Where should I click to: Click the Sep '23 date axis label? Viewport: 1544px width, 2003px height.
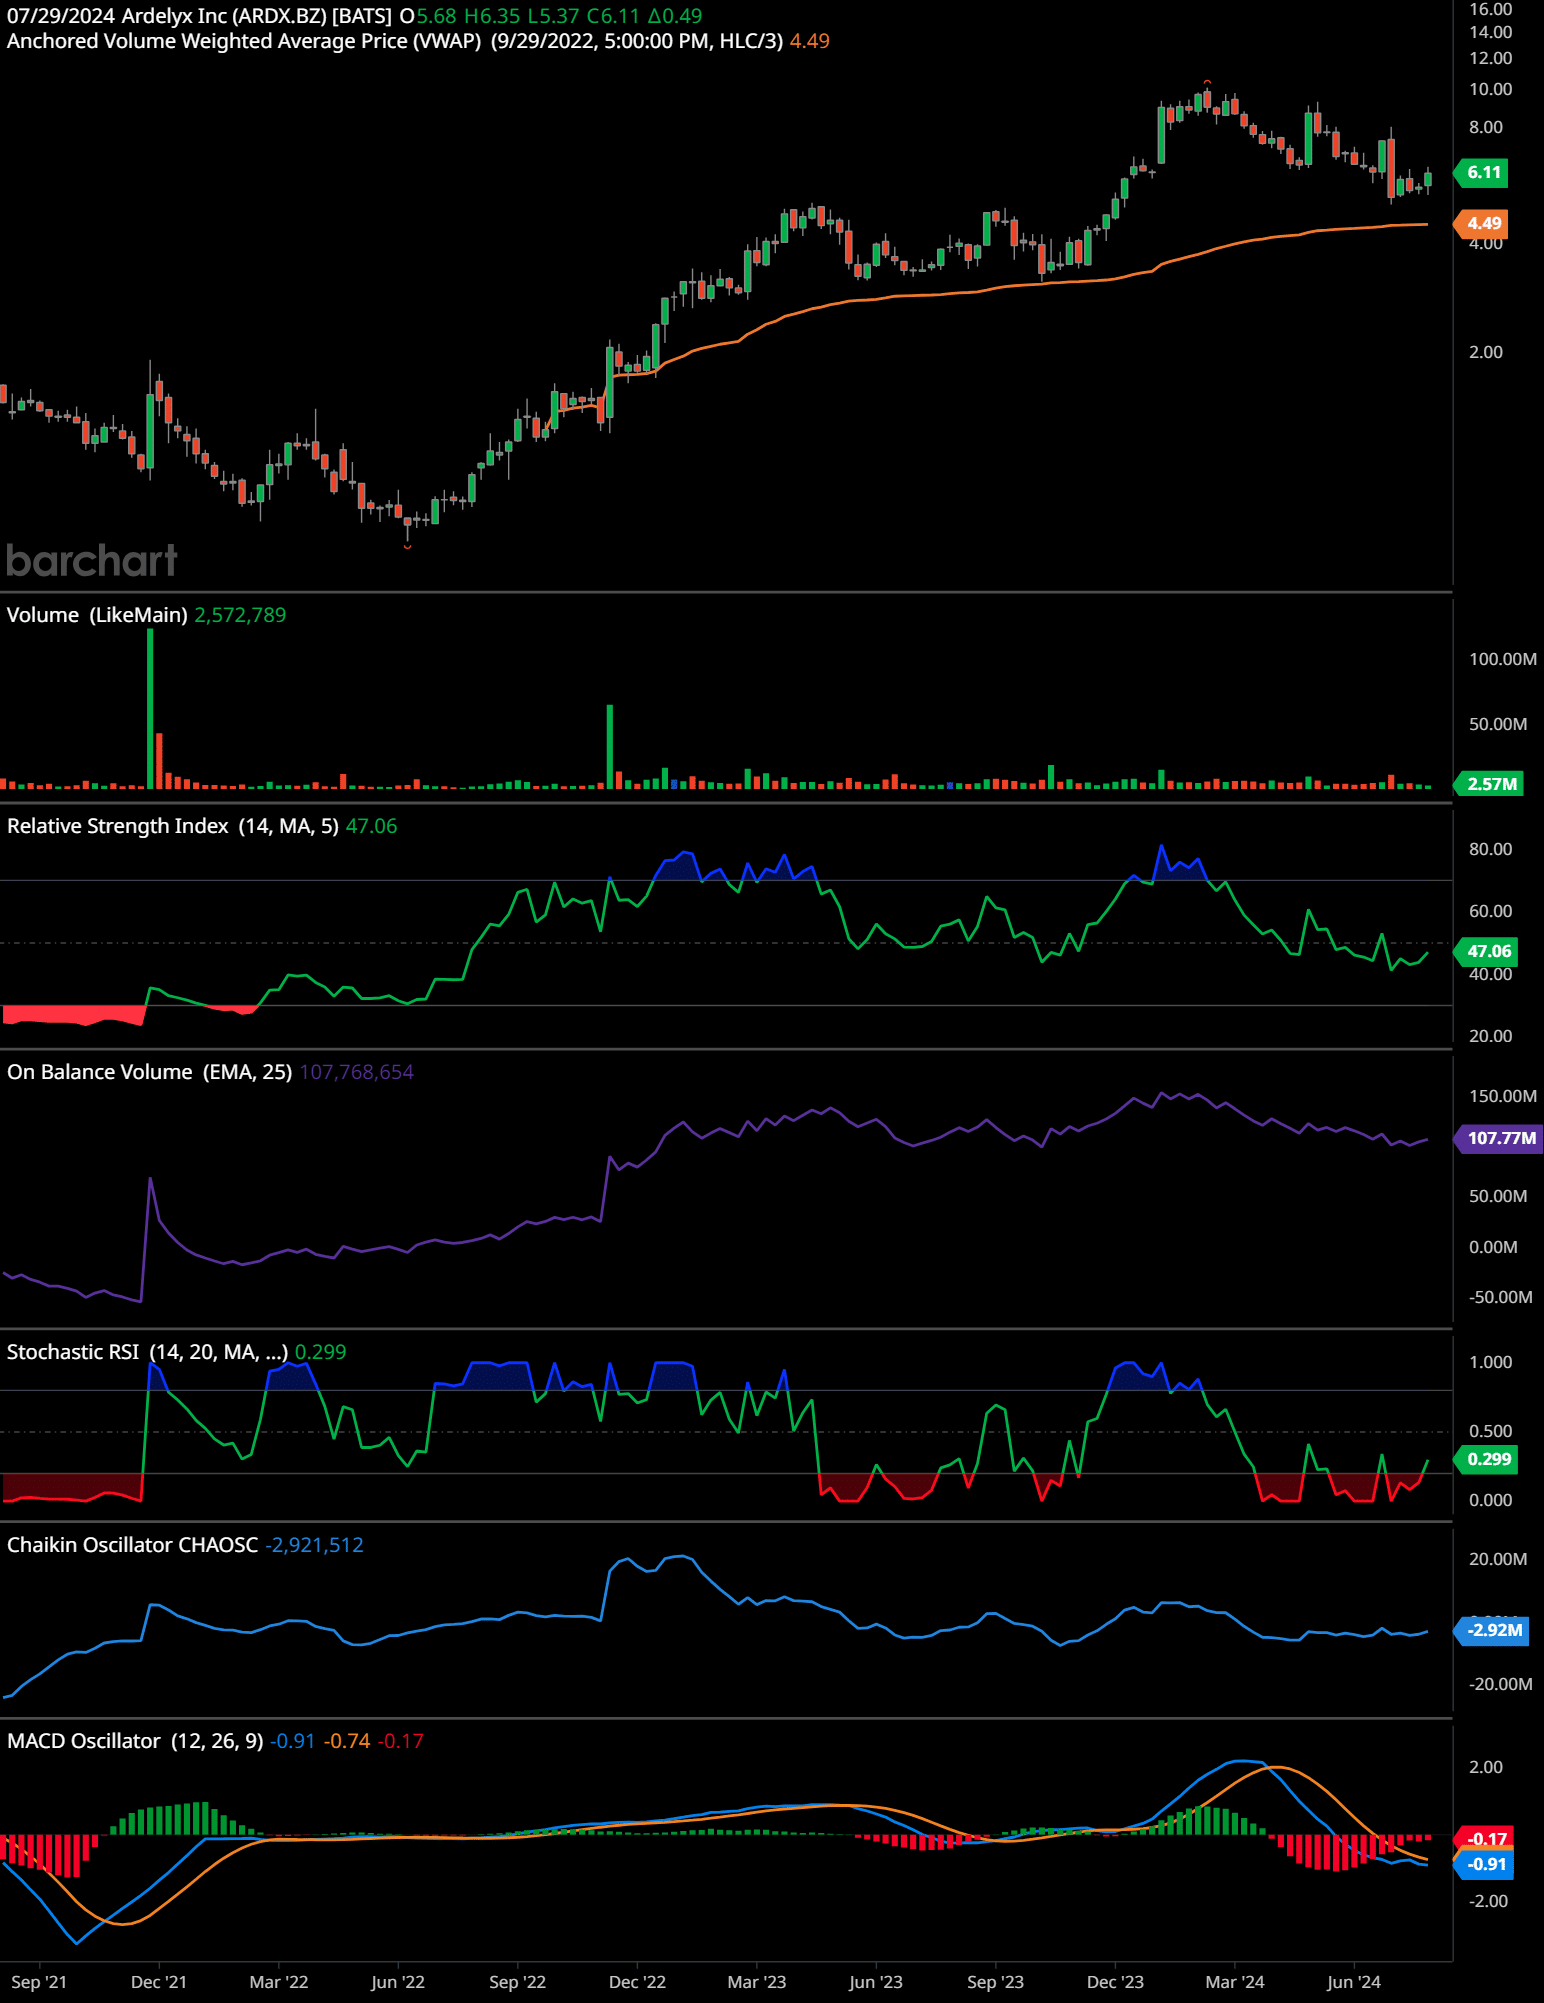click(996, 1982)
